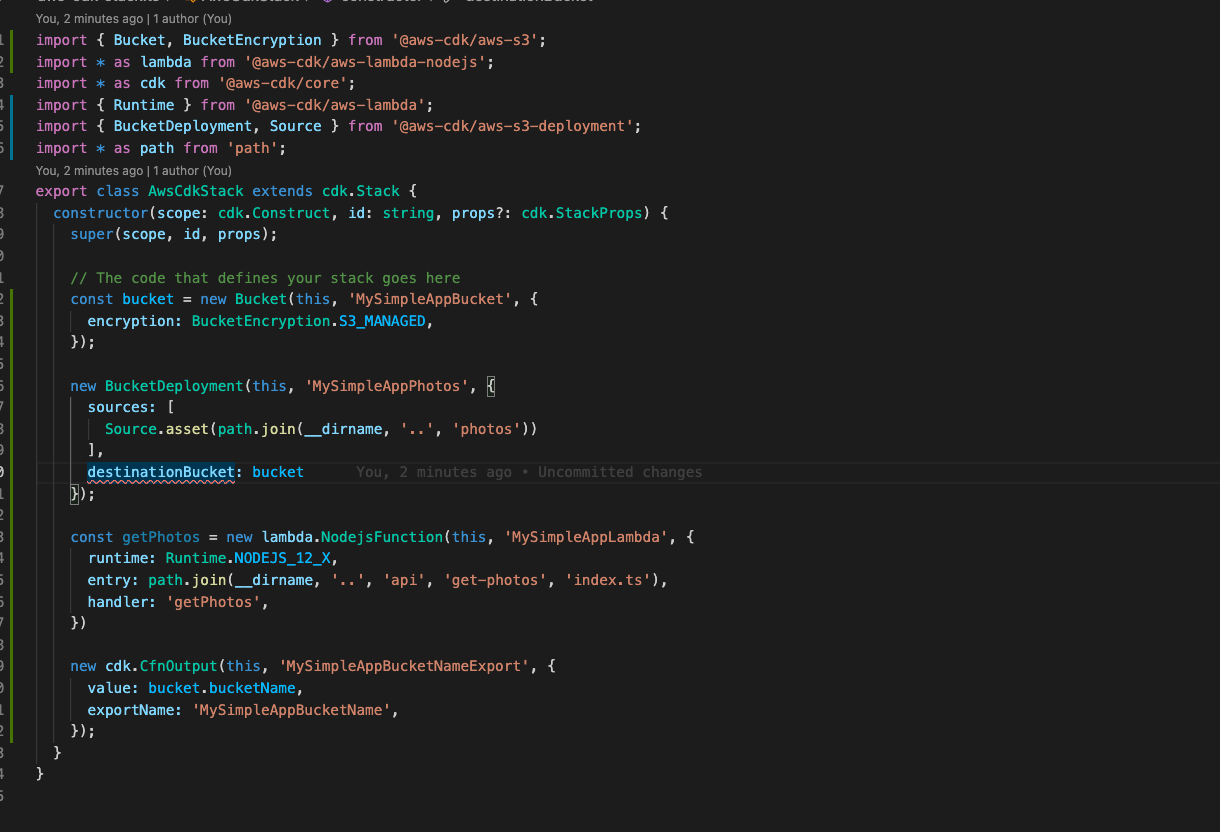Click the sources property
This screenshot has height=832, width=1220.
[x=118, y=407]
